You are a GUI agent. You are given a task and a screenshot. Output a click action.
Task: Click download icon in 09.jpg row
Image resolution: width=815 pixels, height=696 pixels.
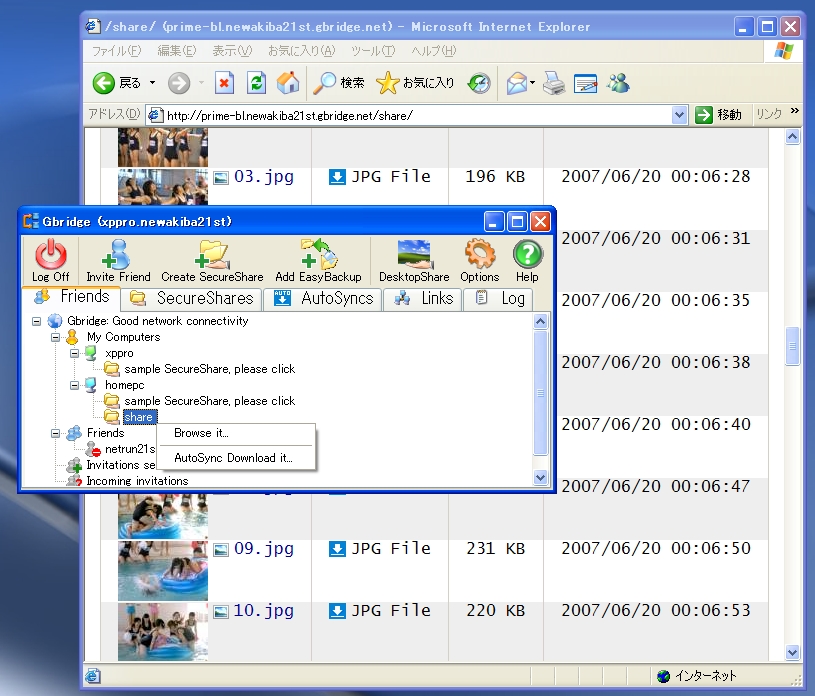pos(337,549)
